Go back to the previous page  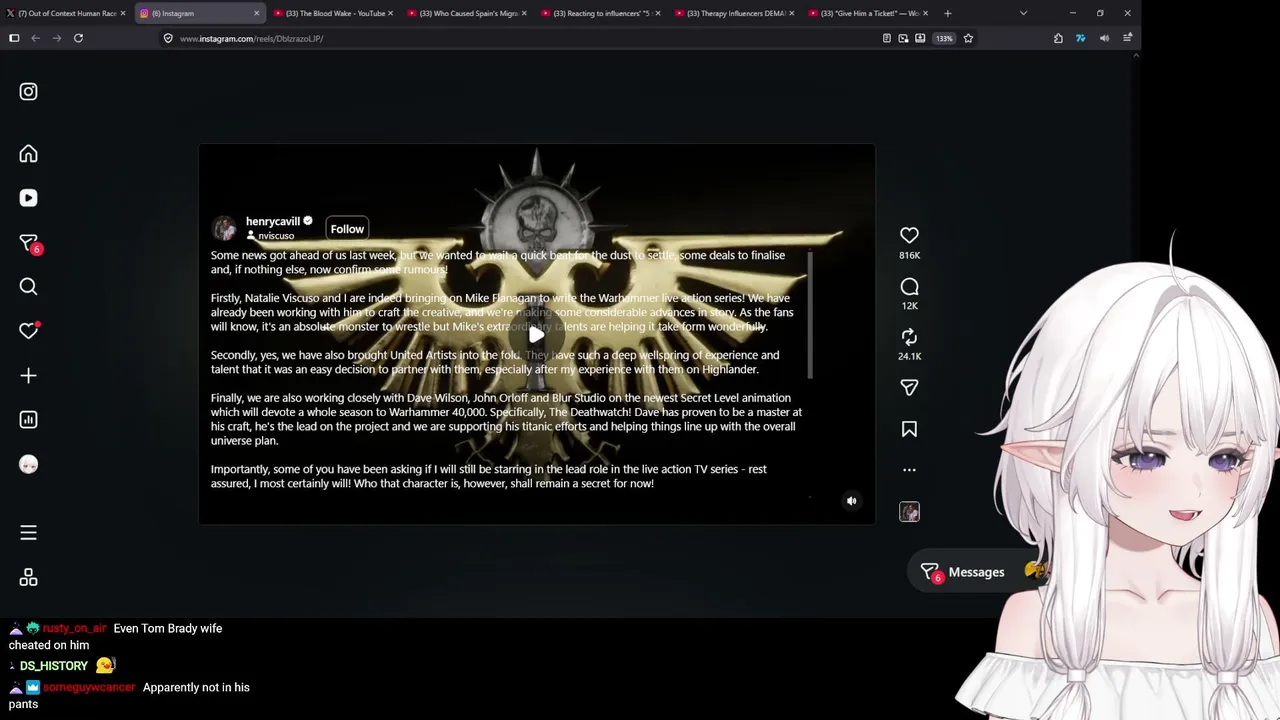[35, 38]
